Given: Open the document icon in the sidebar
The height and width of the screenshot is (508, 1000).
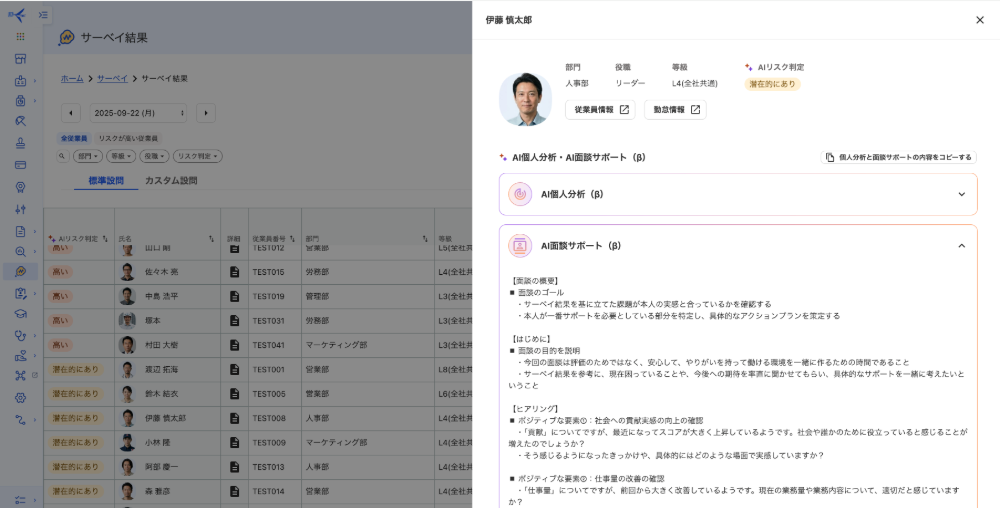Looking at the screenshot, I should (20, 231).
